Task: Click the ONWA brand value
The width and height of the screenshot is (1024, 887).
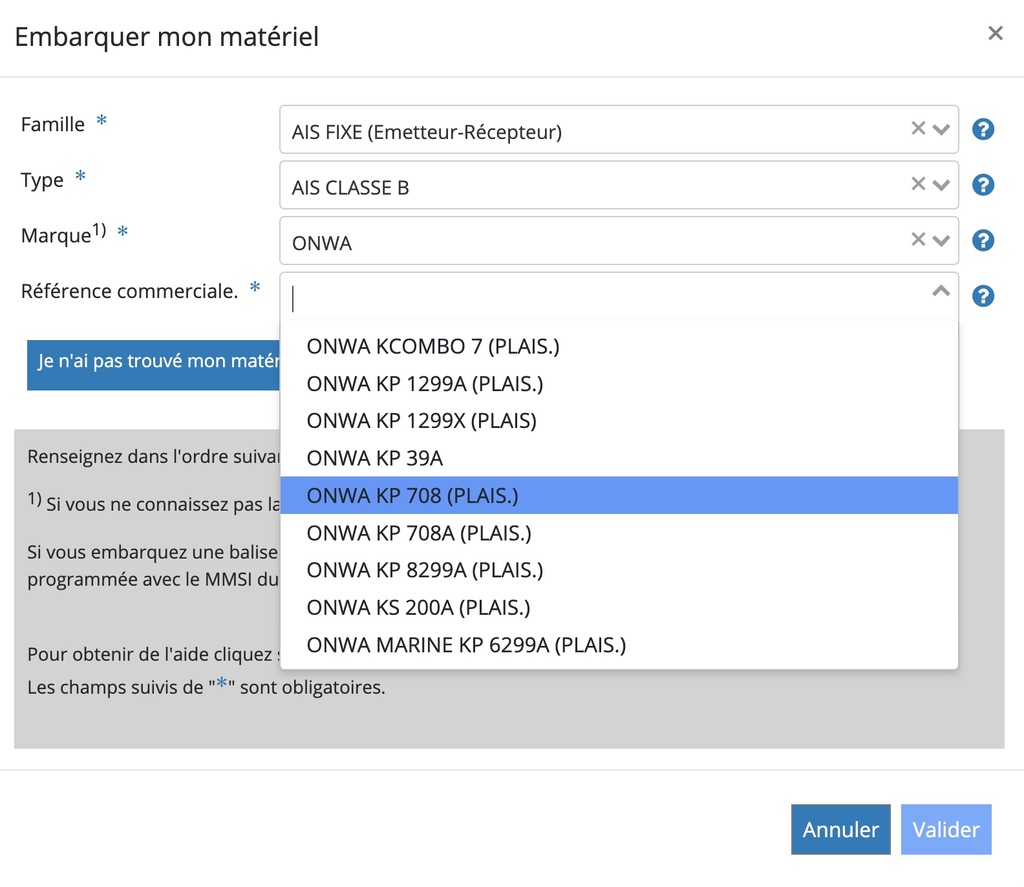Action: [321, 243]
